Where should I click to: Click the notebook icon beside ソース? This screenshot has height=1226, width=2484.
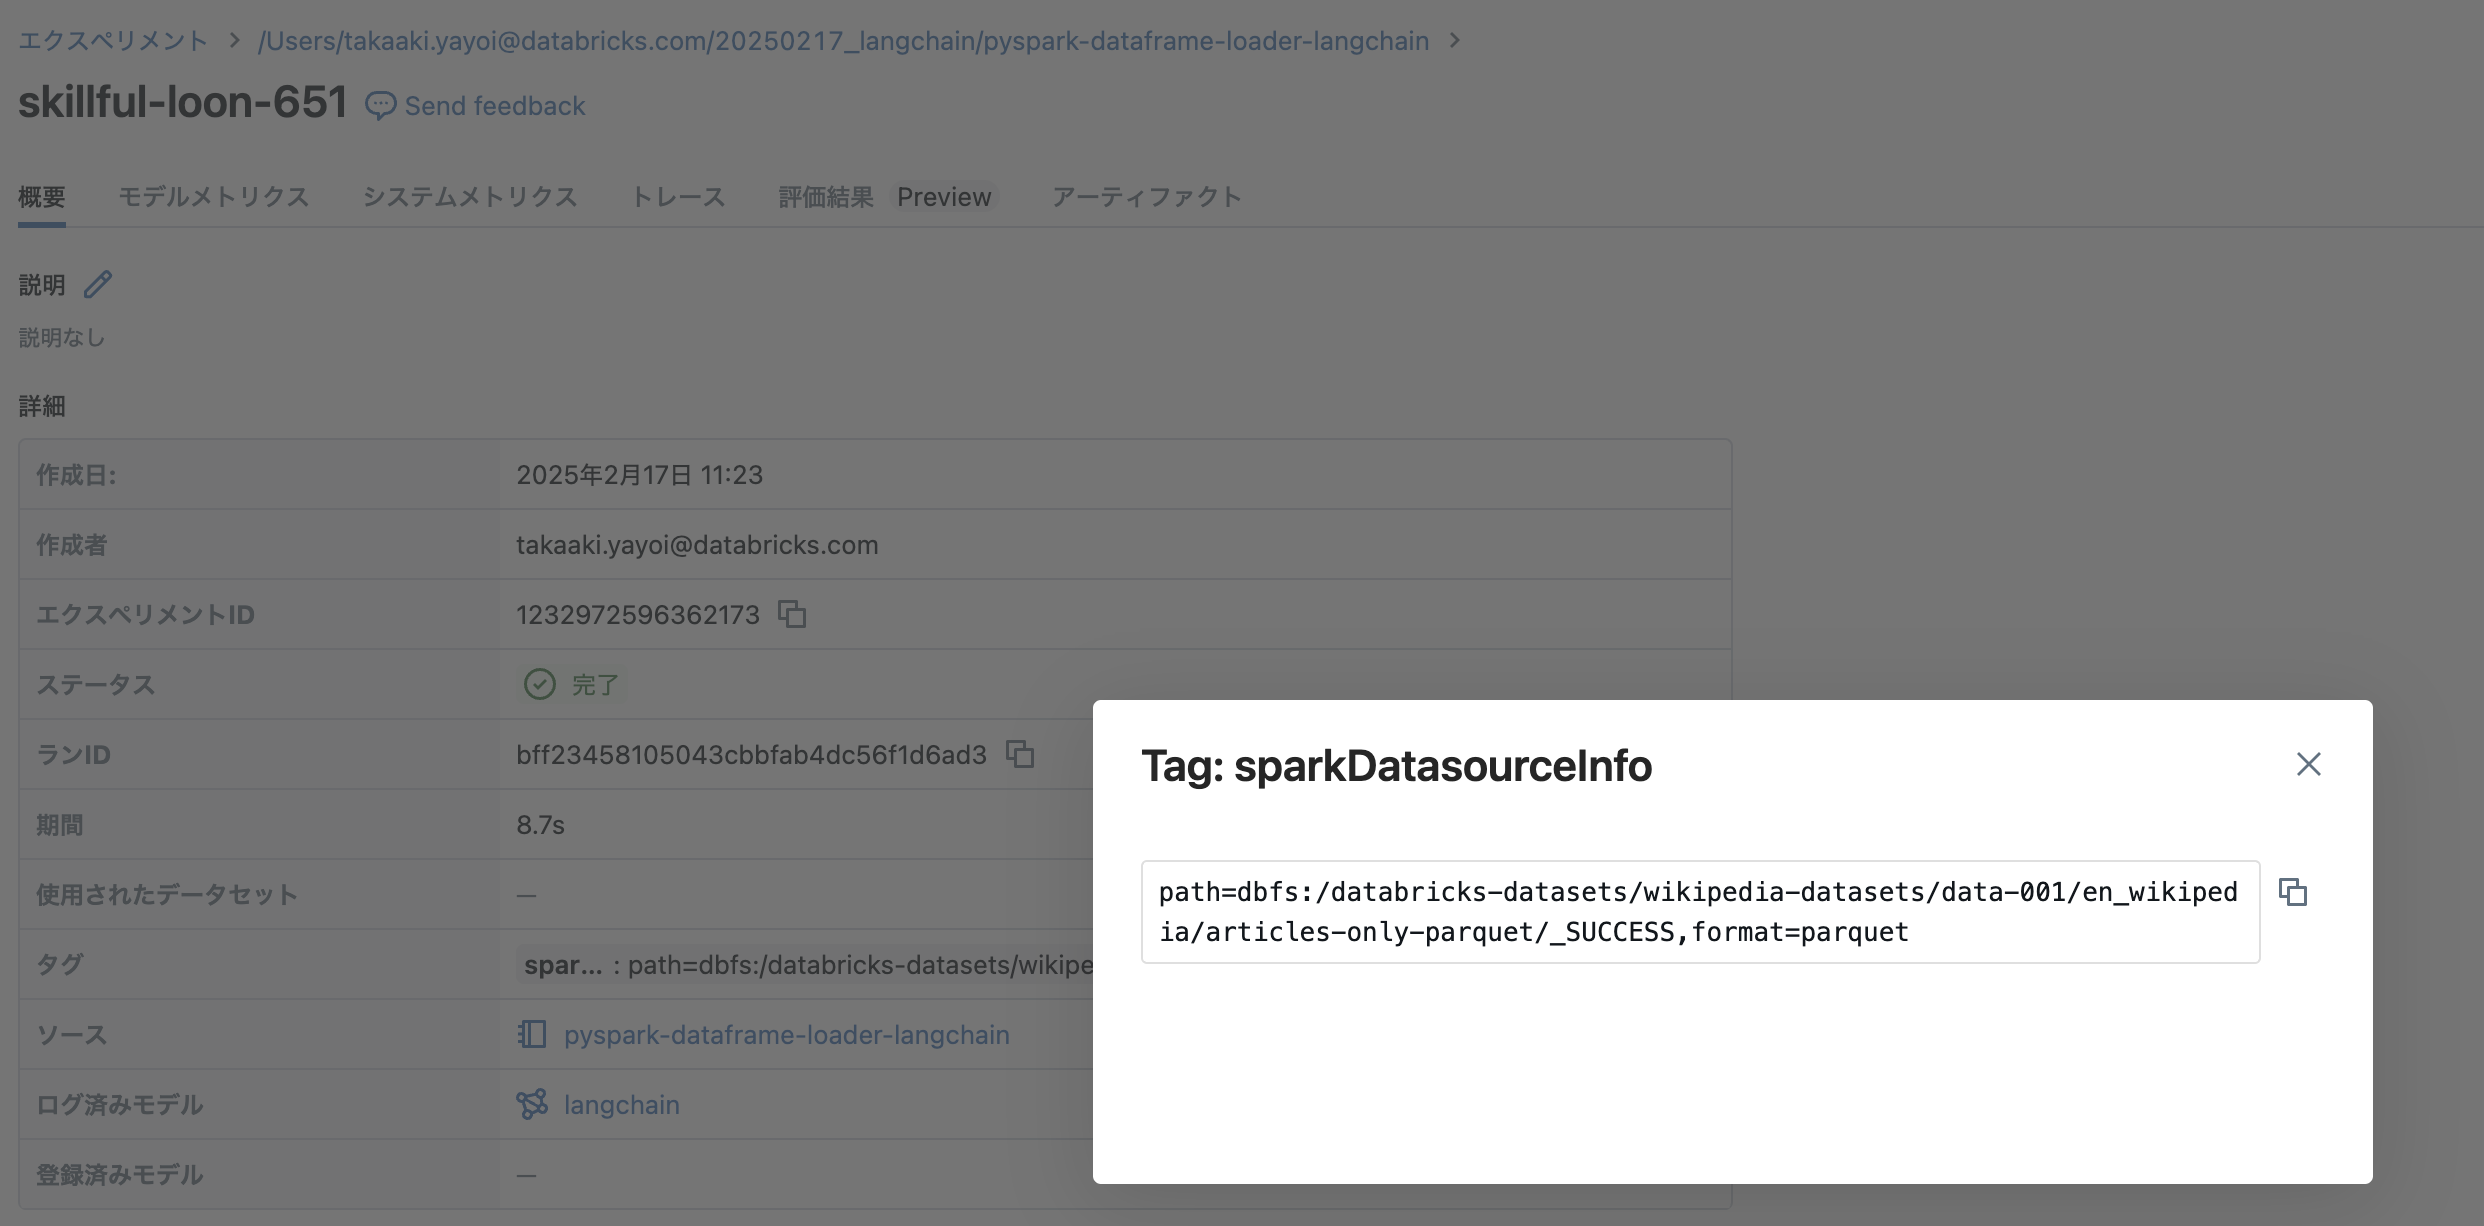point(531,1034)
